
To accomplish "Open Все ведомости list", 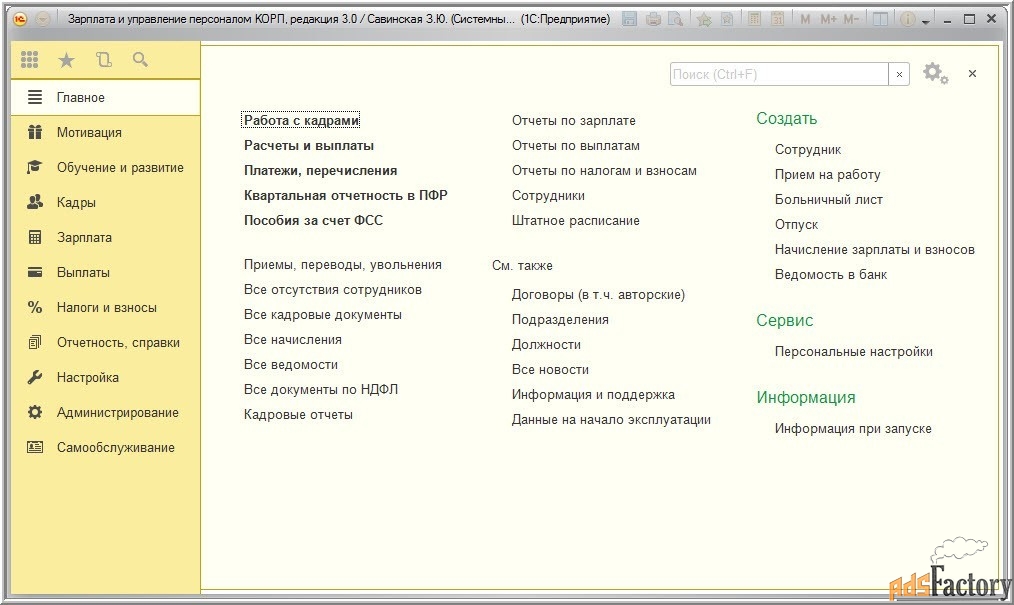I will (x=290, y=365).
